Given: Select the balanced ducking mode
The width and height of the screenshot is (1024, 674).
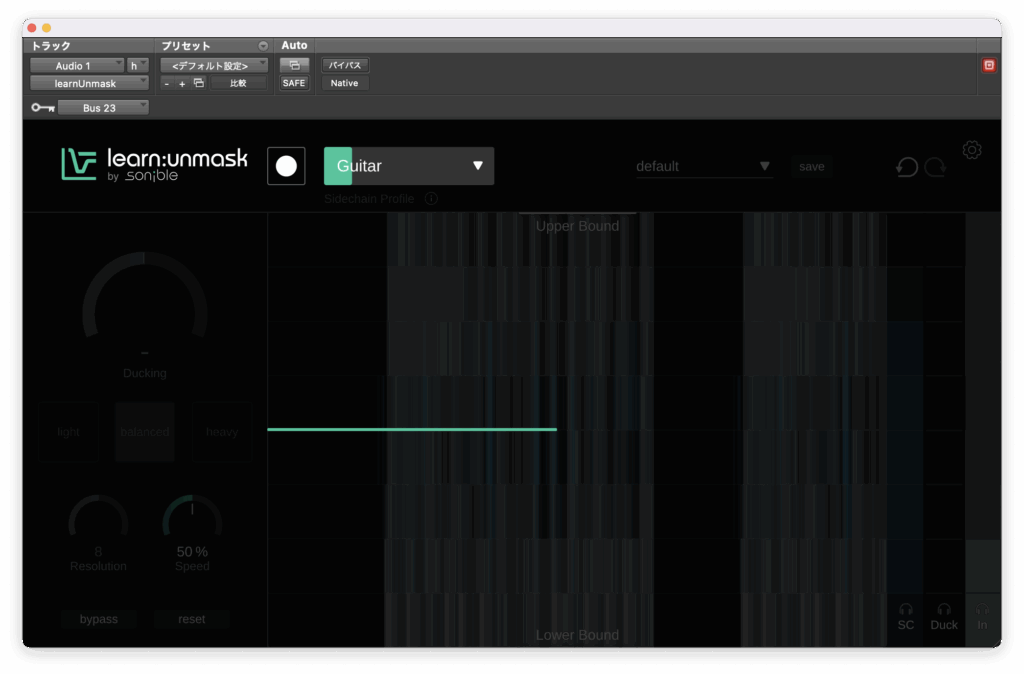Looking at the screenshot, I should click(145, 432).
